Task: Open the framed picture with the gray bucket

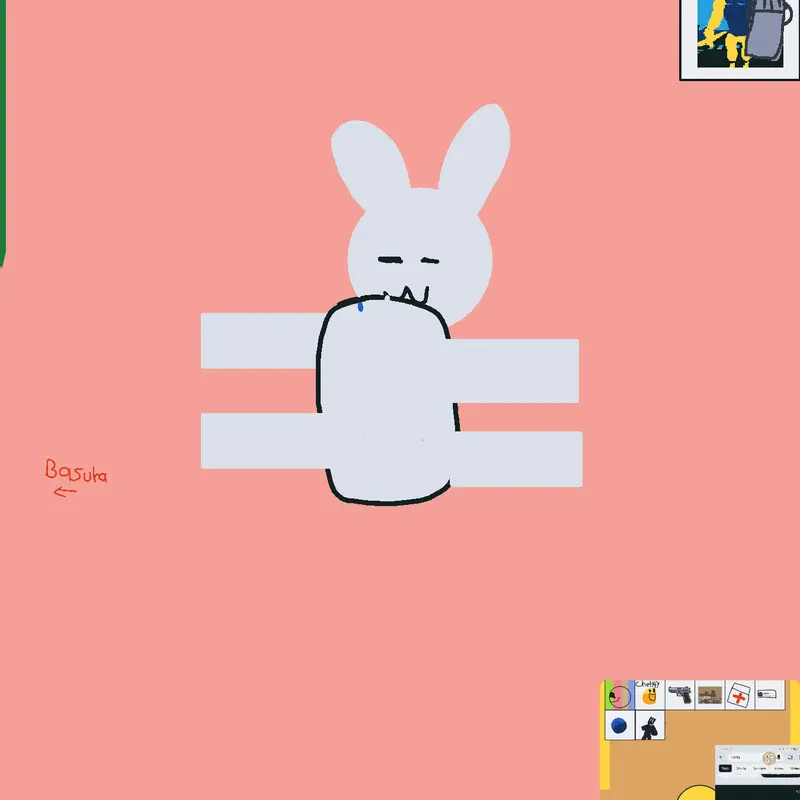Action: point(740,39)
